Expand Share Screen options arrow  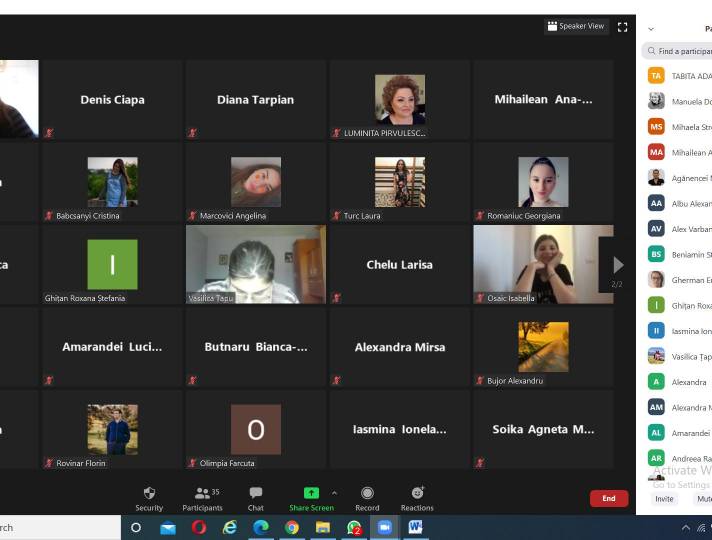coord(334,493)
